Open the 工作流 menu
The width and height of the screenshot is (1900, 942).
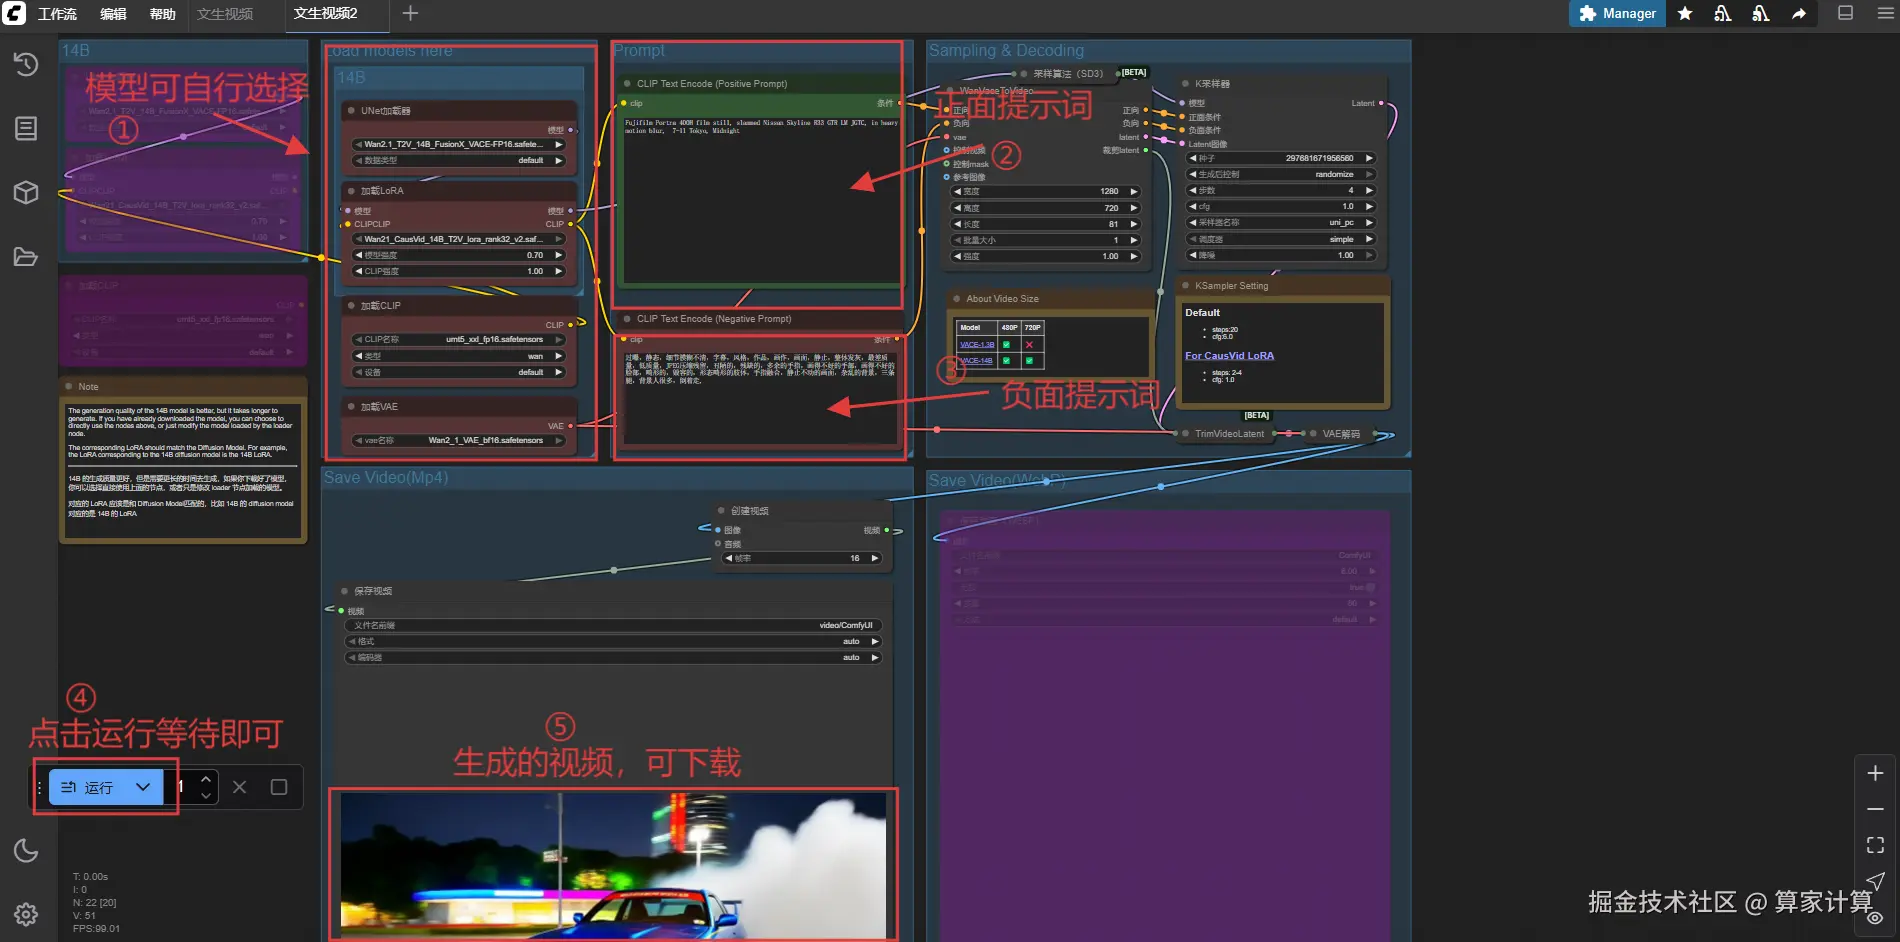point(57,14)
